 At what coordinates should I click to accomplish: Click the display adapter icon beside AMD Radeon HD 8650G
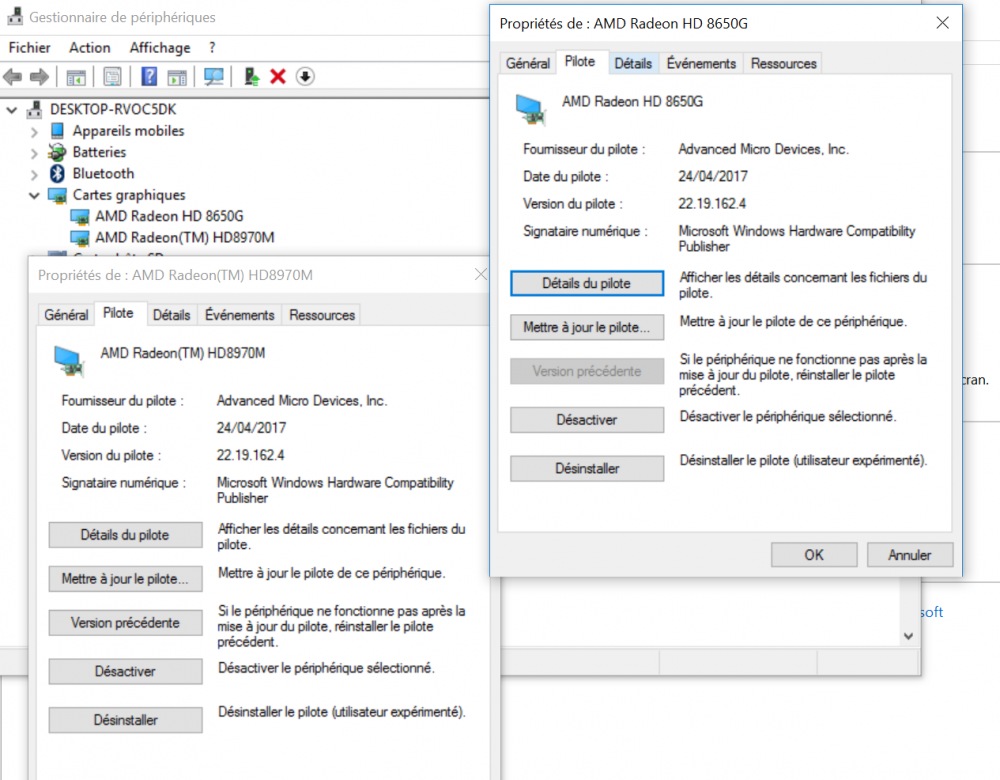point(80,217)
